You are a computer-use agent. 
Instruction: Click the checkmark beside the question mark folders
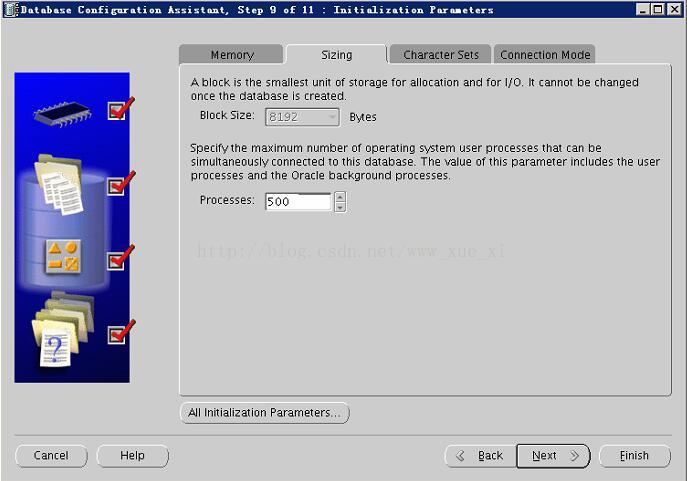click(x=121, y=332)
